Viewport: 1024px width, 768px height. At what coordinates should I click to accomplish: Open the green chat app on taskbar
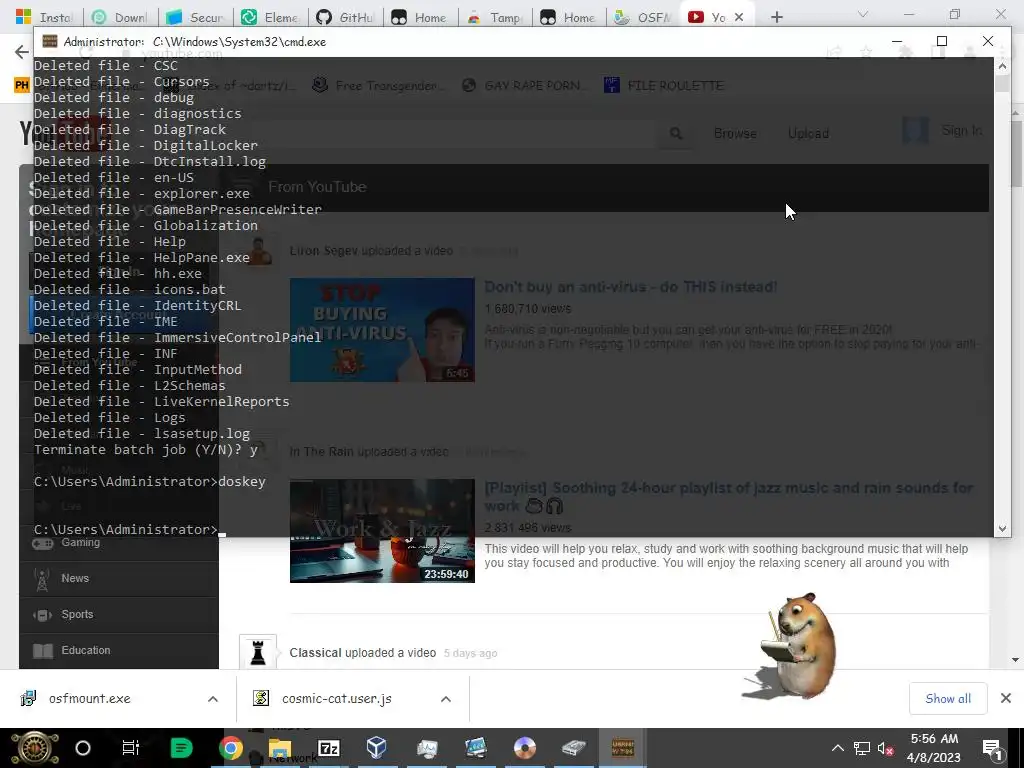181,748
